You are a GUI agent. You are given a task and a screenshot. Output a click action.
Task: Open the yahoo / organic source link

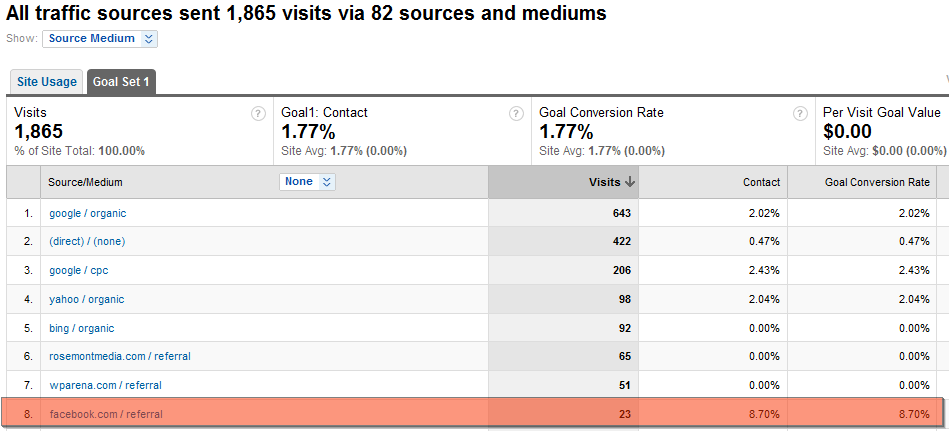click(87, 299)
